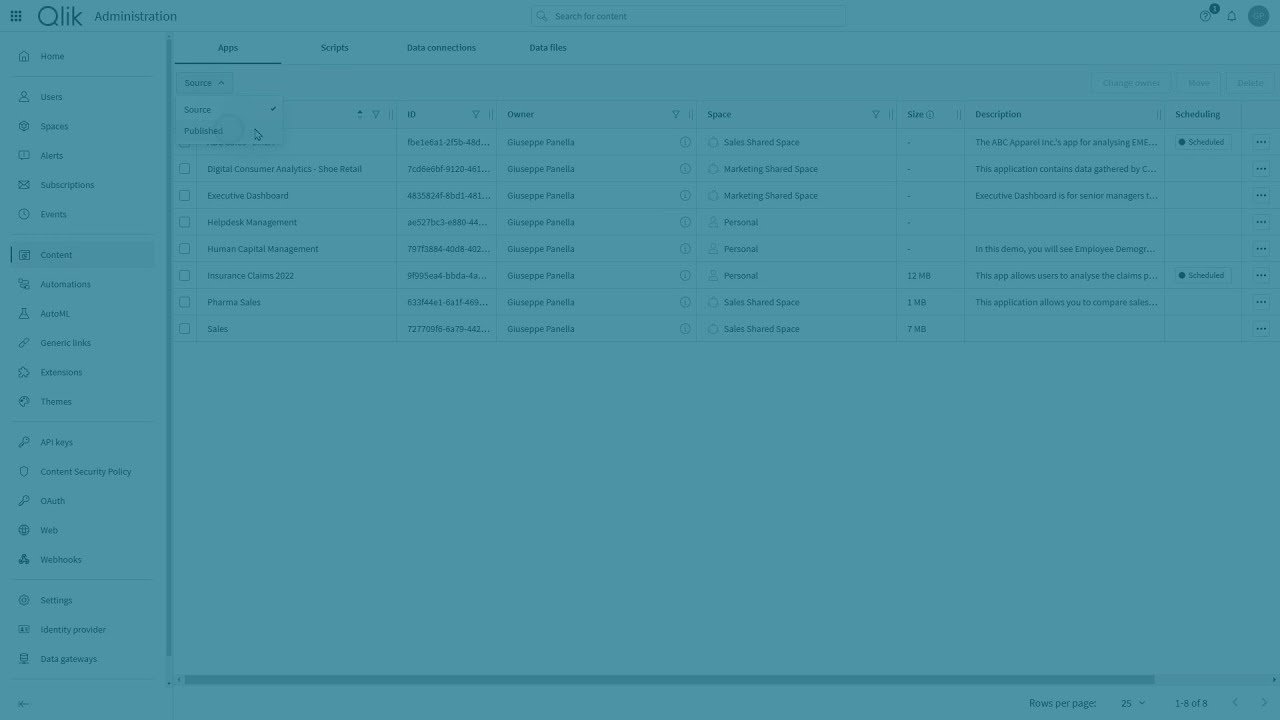The width and height of the screenshot is (1280, 720).
Task: Open the Owner column filter
Action: point(675,114)
